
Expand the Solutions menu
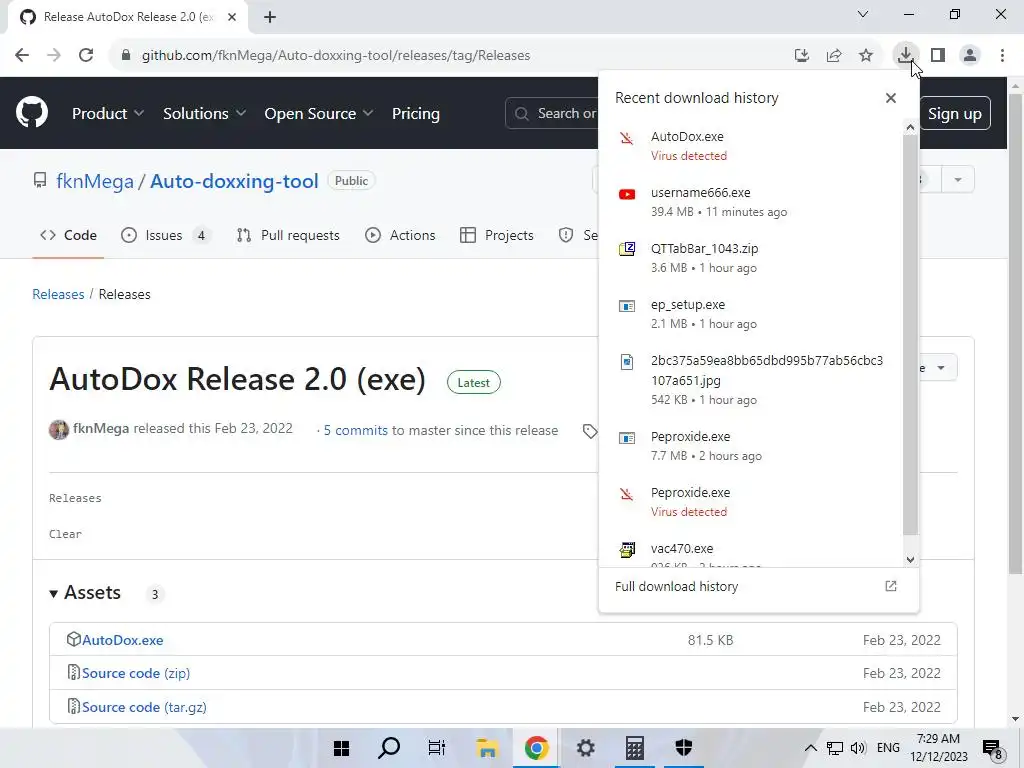[204, 114]
